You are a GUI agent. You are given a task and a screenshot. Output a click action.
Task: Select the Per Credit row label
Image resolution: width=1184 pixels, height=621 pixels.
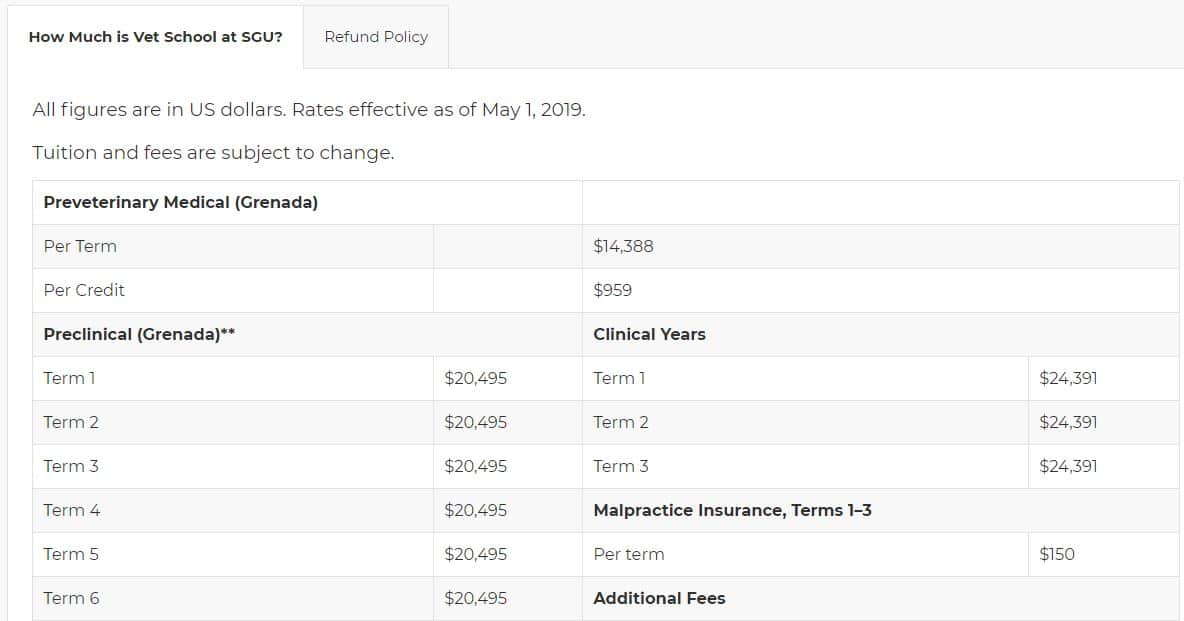pos(84,290)
